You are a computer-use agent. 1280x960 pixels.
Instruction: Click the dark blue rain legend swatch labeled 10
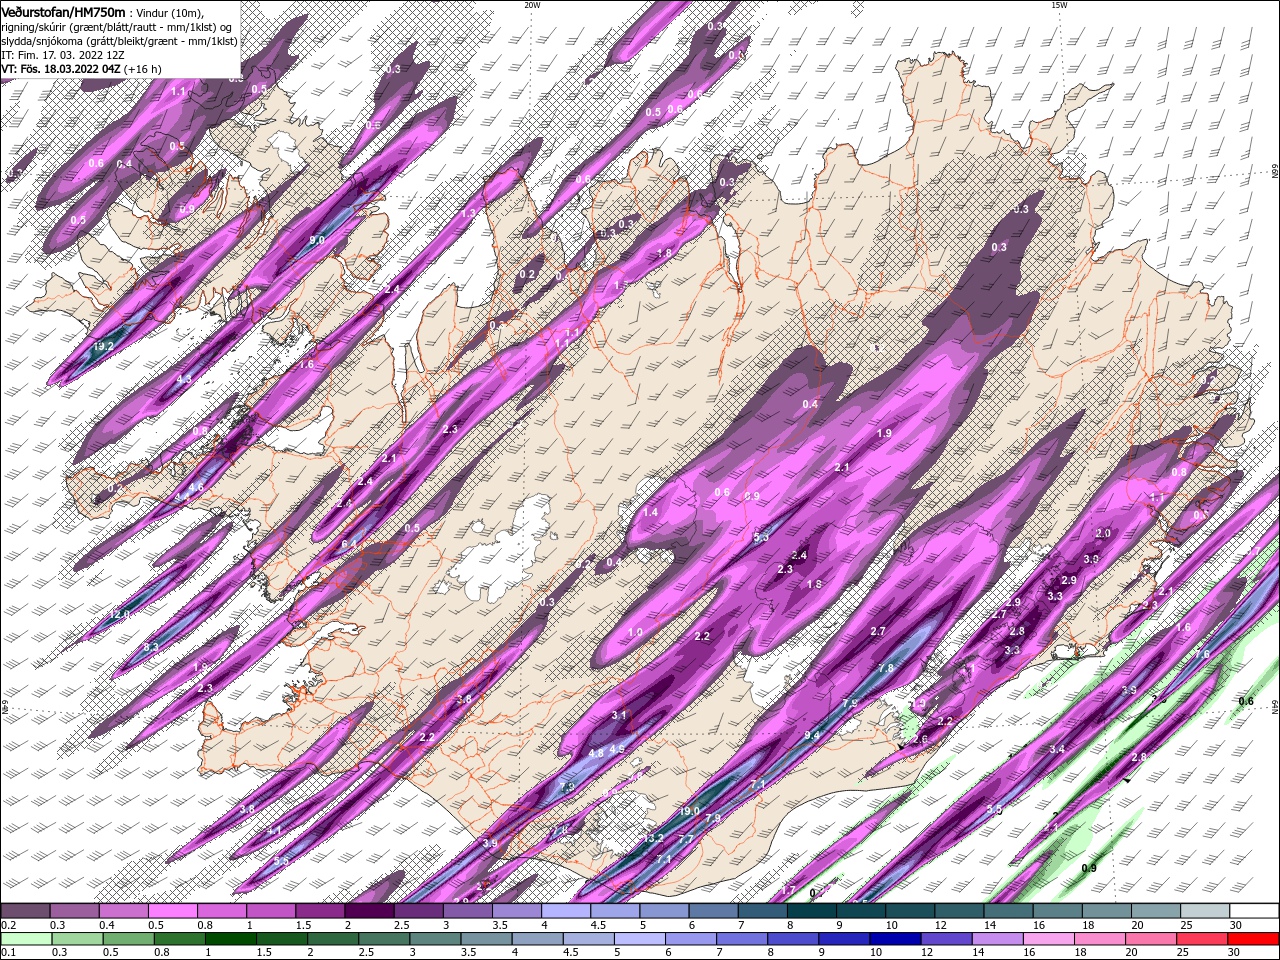tap(895, 938)
